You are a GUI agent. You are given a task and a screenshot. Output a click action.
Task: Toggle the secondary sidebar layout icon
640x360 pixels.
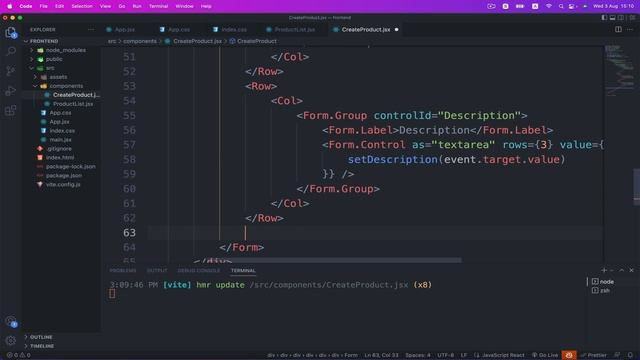point(621,18)
